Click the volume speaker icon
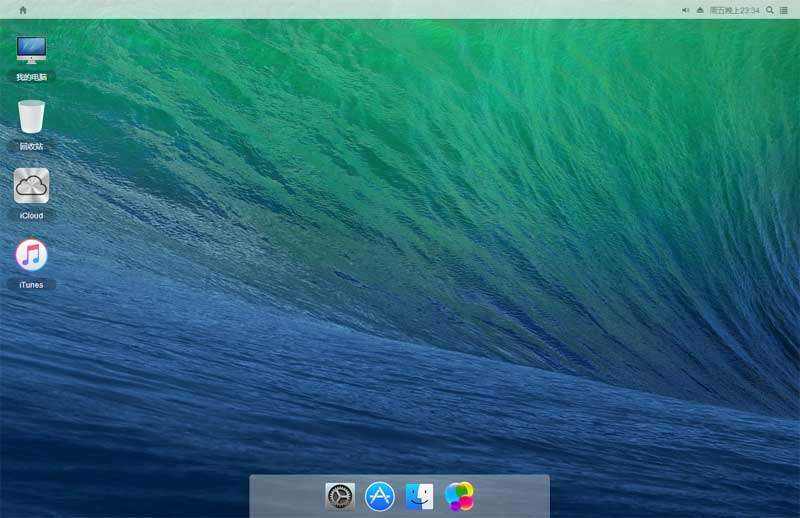The width and height of the screenshot is (800, 518). tap(685, 10)
